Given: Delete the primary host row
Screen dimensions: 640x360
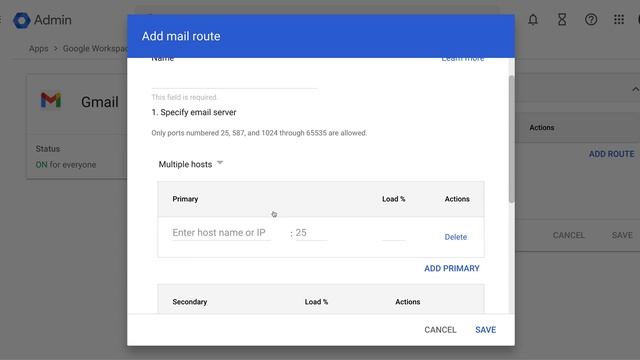Looking at the screenshot, I should click(x=456, y=237).
